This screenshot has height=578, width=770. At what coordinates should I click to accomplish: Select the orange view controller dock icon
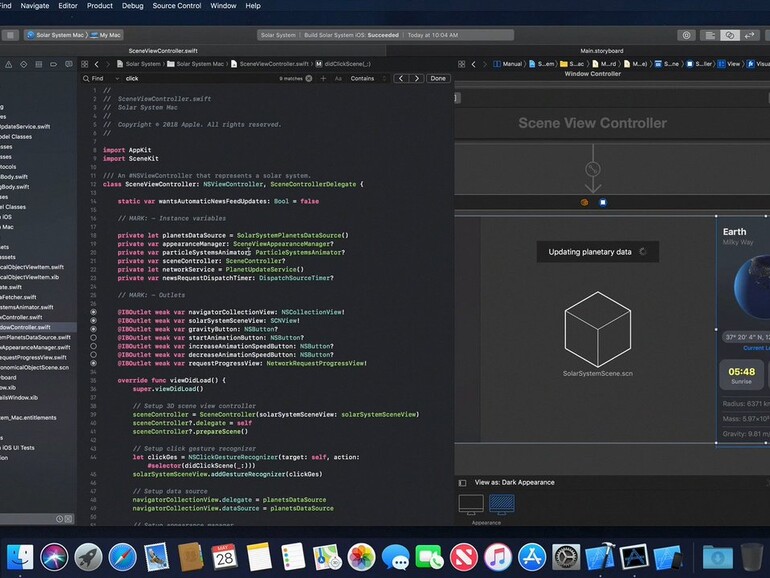tap(584, 202)
